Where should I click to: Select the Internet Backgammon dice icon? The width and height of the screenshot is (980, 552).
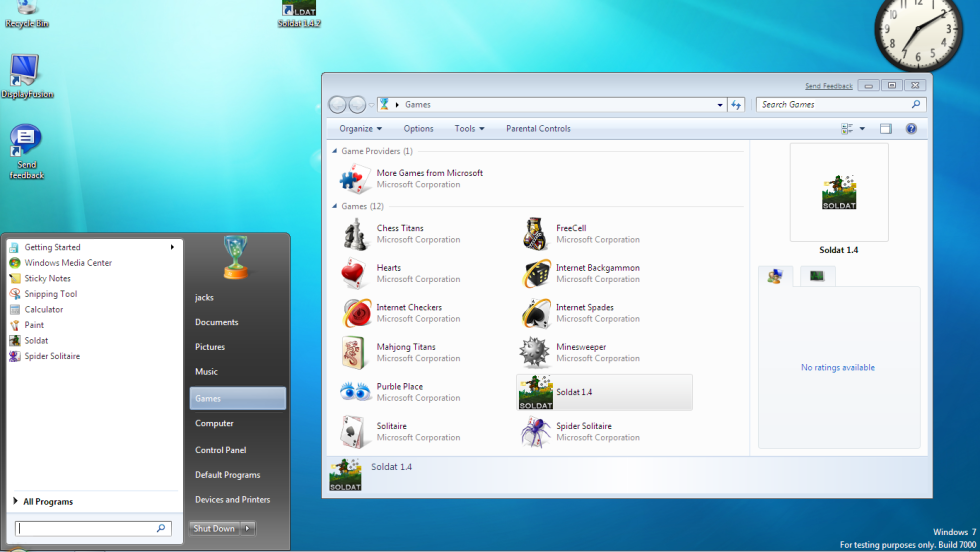tap(535, 273)
